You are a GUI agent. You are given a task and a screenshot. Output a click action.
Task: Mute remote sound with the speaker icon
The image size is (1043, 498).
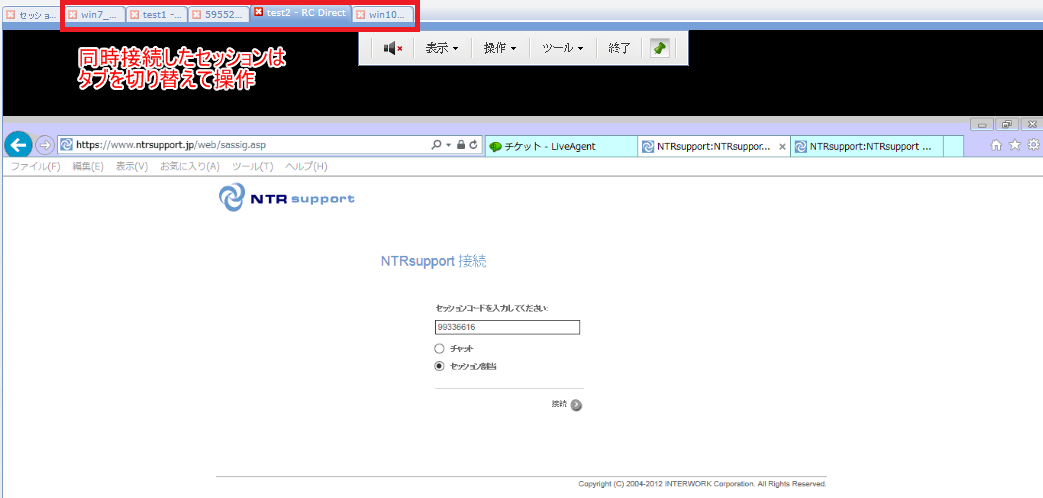point(392,48)
